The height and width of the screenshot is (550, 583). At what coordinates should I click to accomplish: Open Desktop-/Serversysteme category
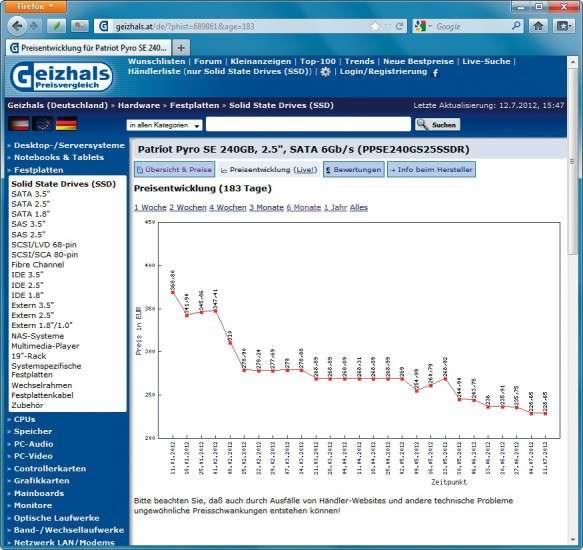pyautogui.click(x=69, y=145)
